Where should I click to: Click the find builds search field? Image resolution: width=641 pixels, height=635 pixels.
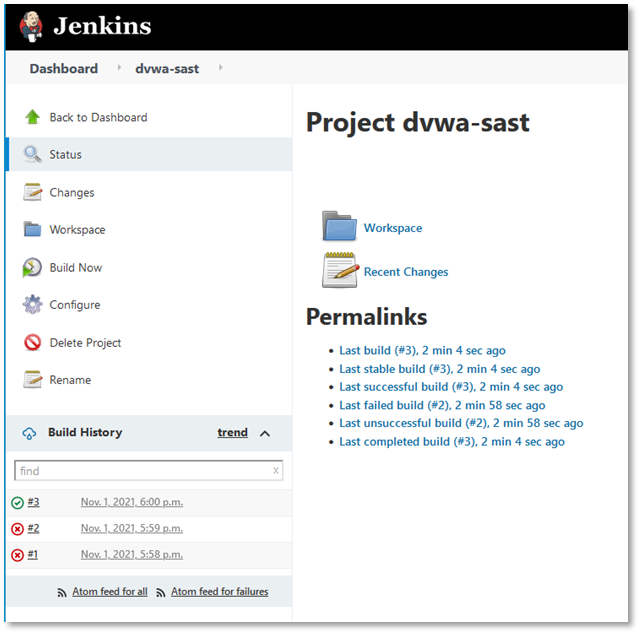coord(140,471)
